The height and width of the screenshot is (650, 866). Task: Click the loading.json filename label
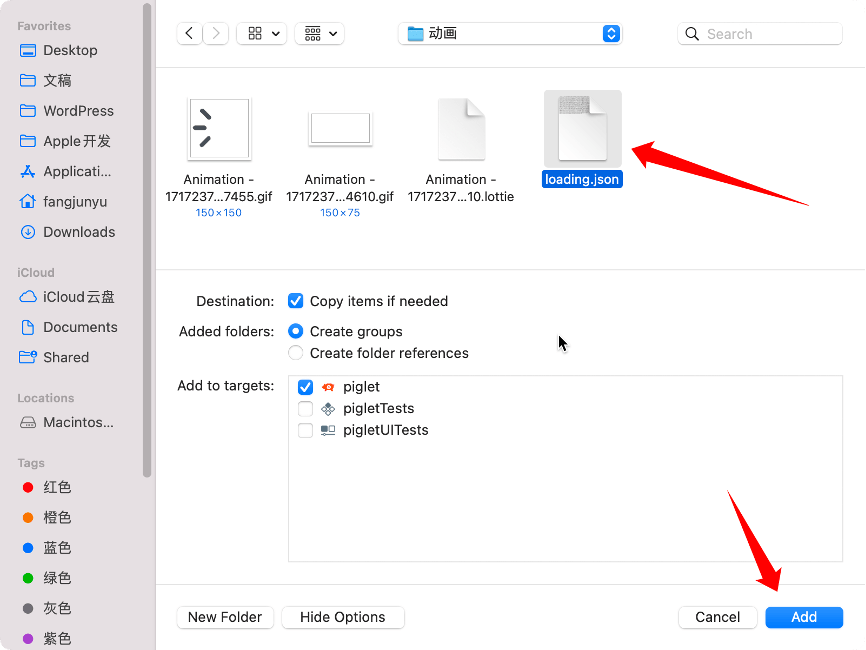(582, 179)
